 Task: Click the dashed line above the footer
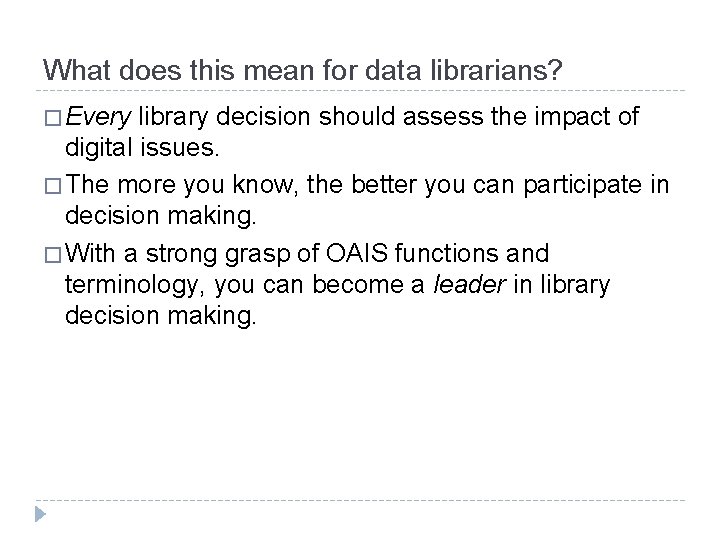tap(360, 500)
